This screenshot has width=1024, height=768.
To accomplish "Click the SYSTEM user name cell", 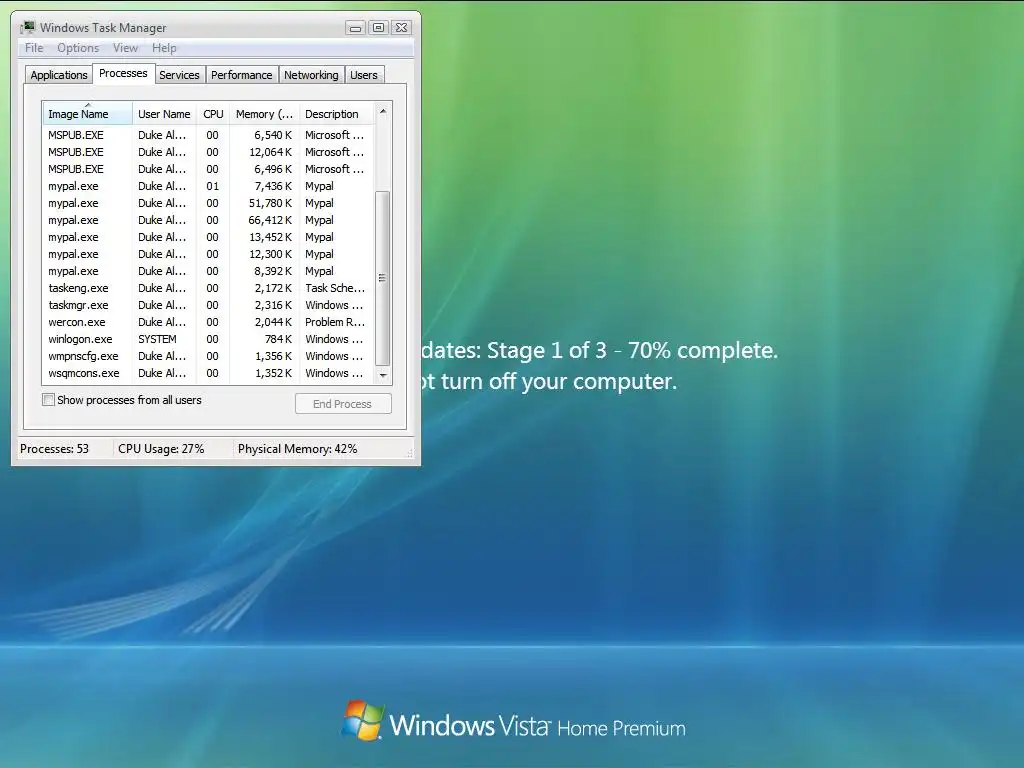I will (x=157, y=339).
